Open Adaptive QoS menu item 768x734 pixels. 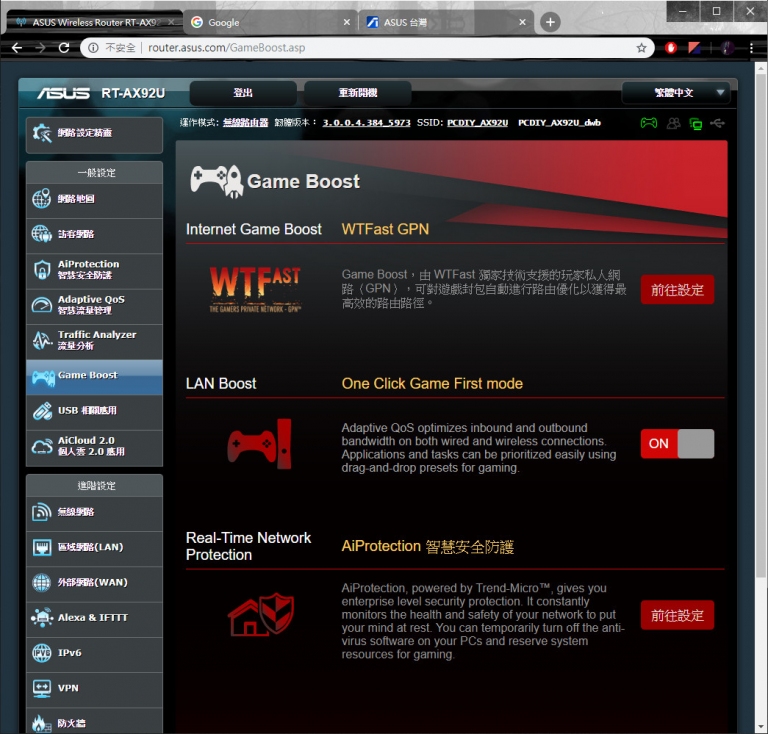click(95, 305)
